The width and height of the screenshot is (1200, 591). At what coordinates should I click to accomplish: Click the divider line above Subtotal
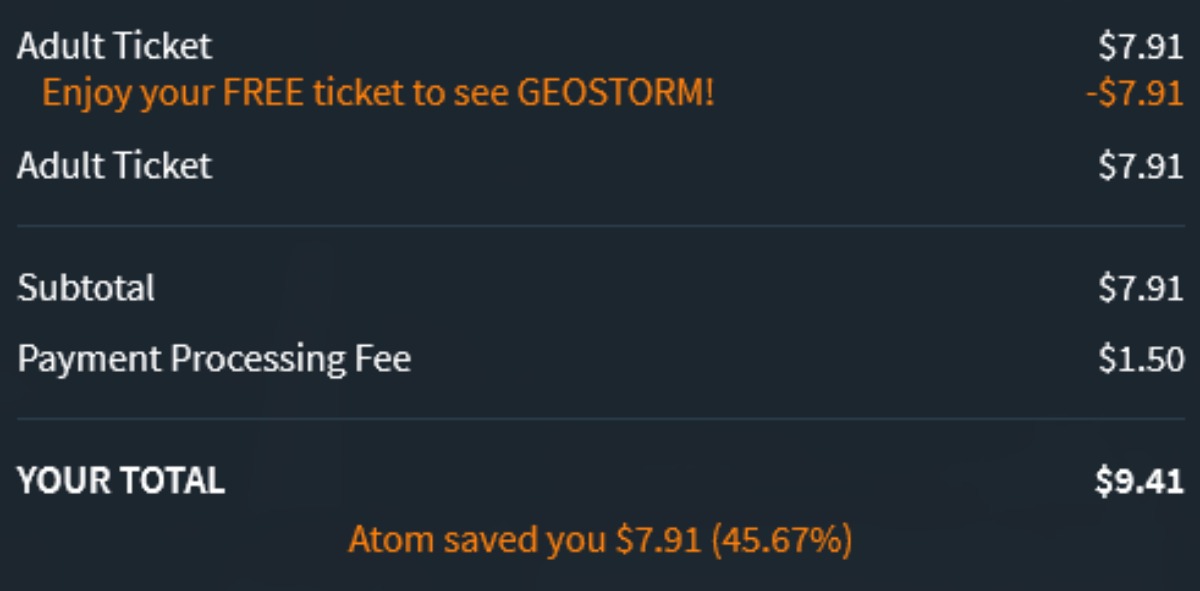click(x=600, y=227)
